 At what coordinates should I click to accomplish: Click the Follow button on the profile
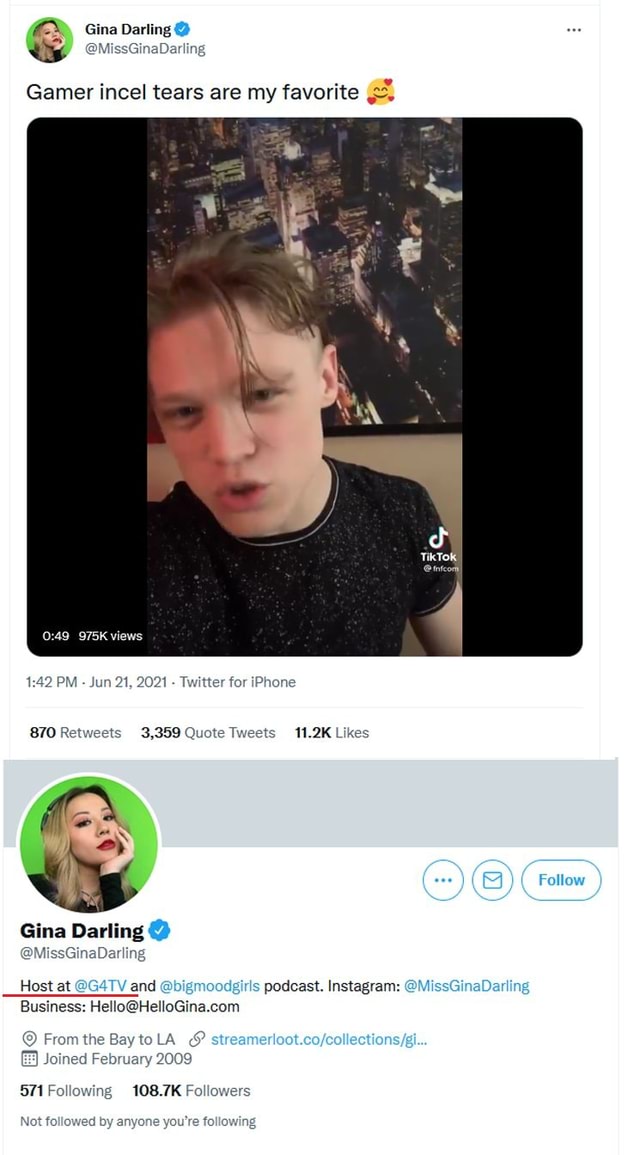click(561, 880)
